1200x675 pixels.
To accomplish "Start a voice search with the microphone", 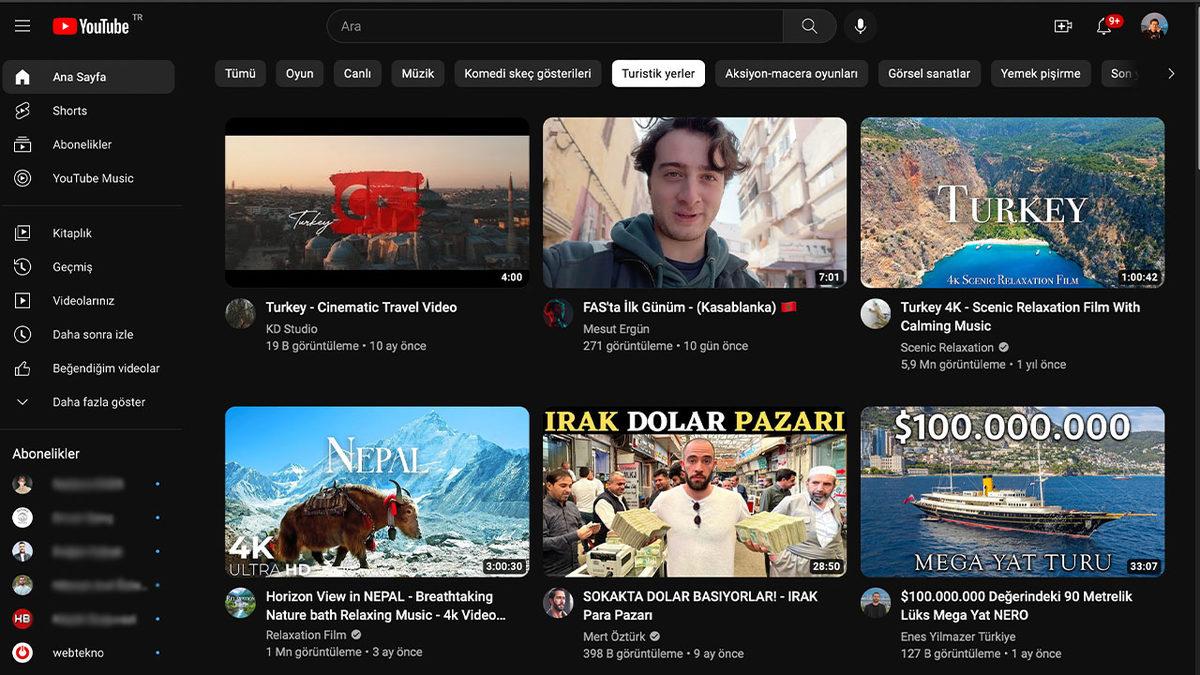I will pyautogui.click(x=860, y=26).
